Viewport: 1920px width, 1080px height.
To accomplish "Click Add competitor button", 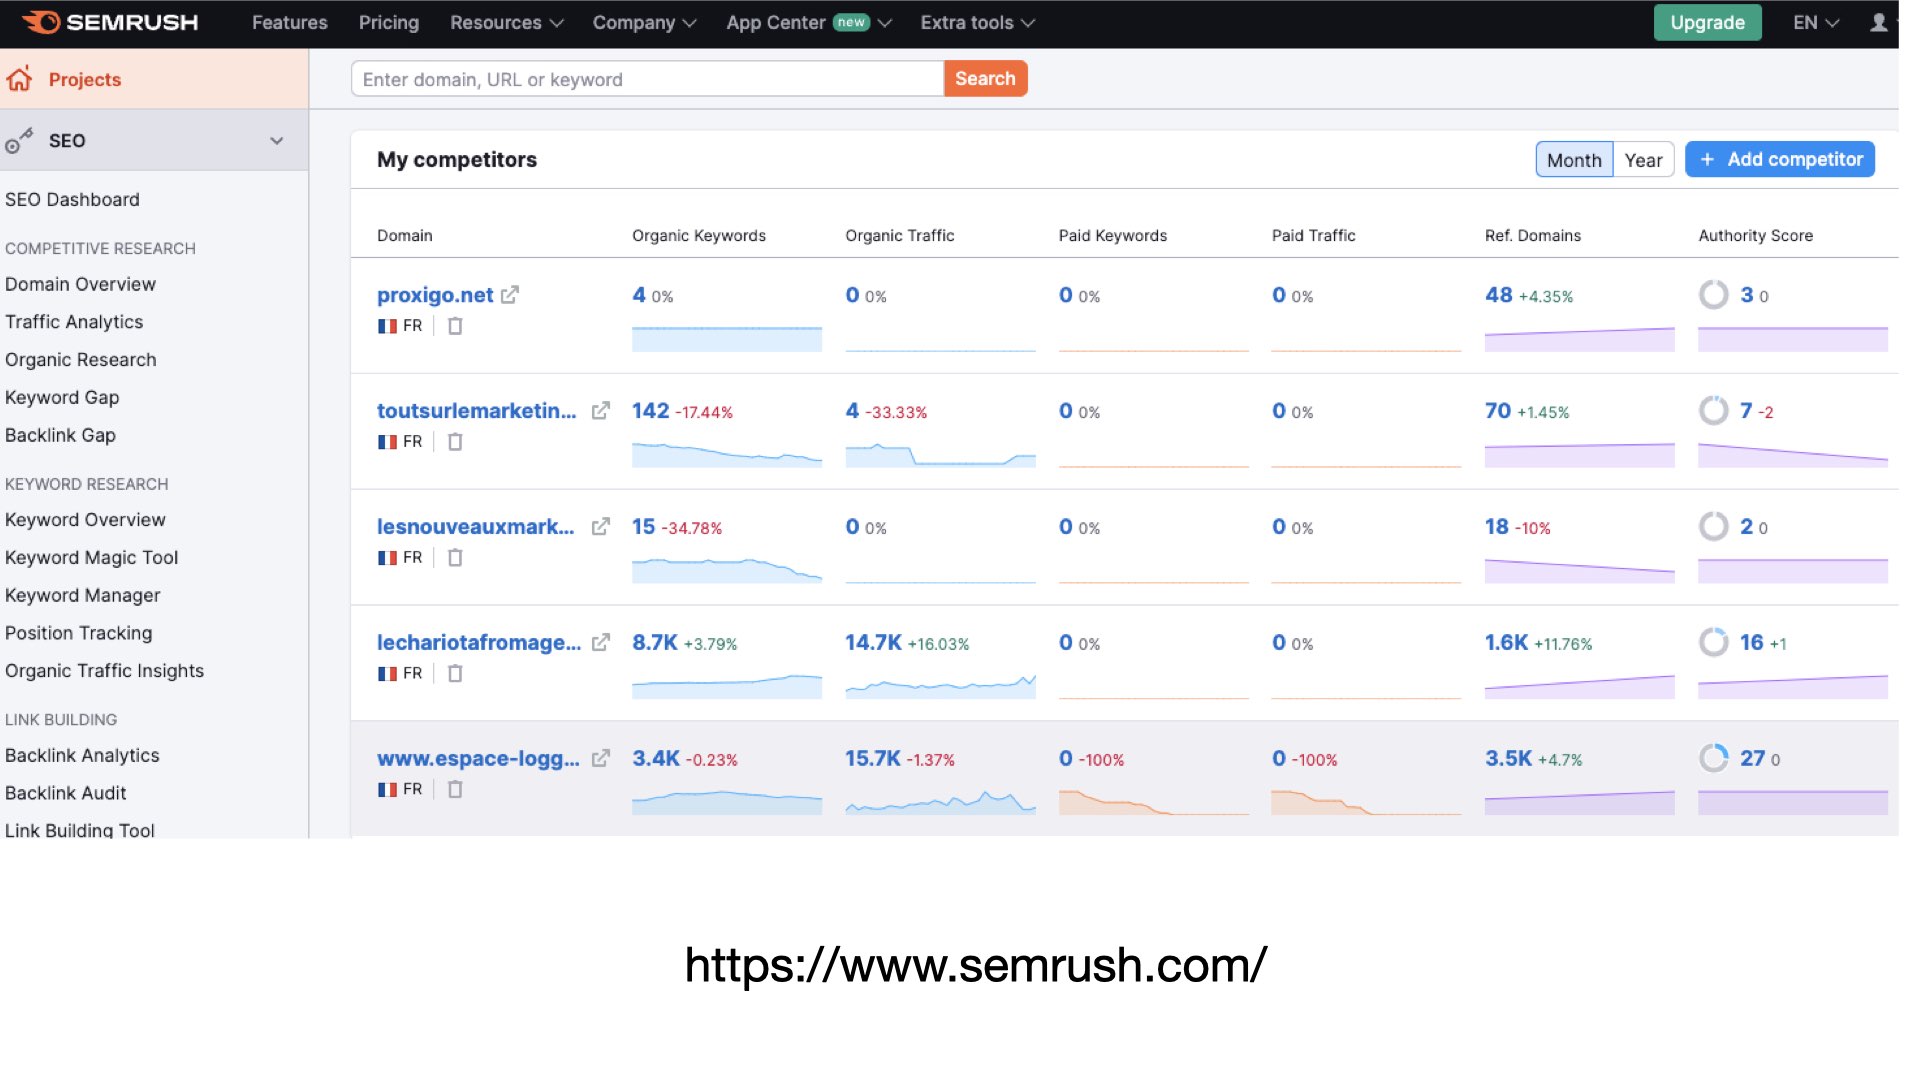I will [1779, 160].
